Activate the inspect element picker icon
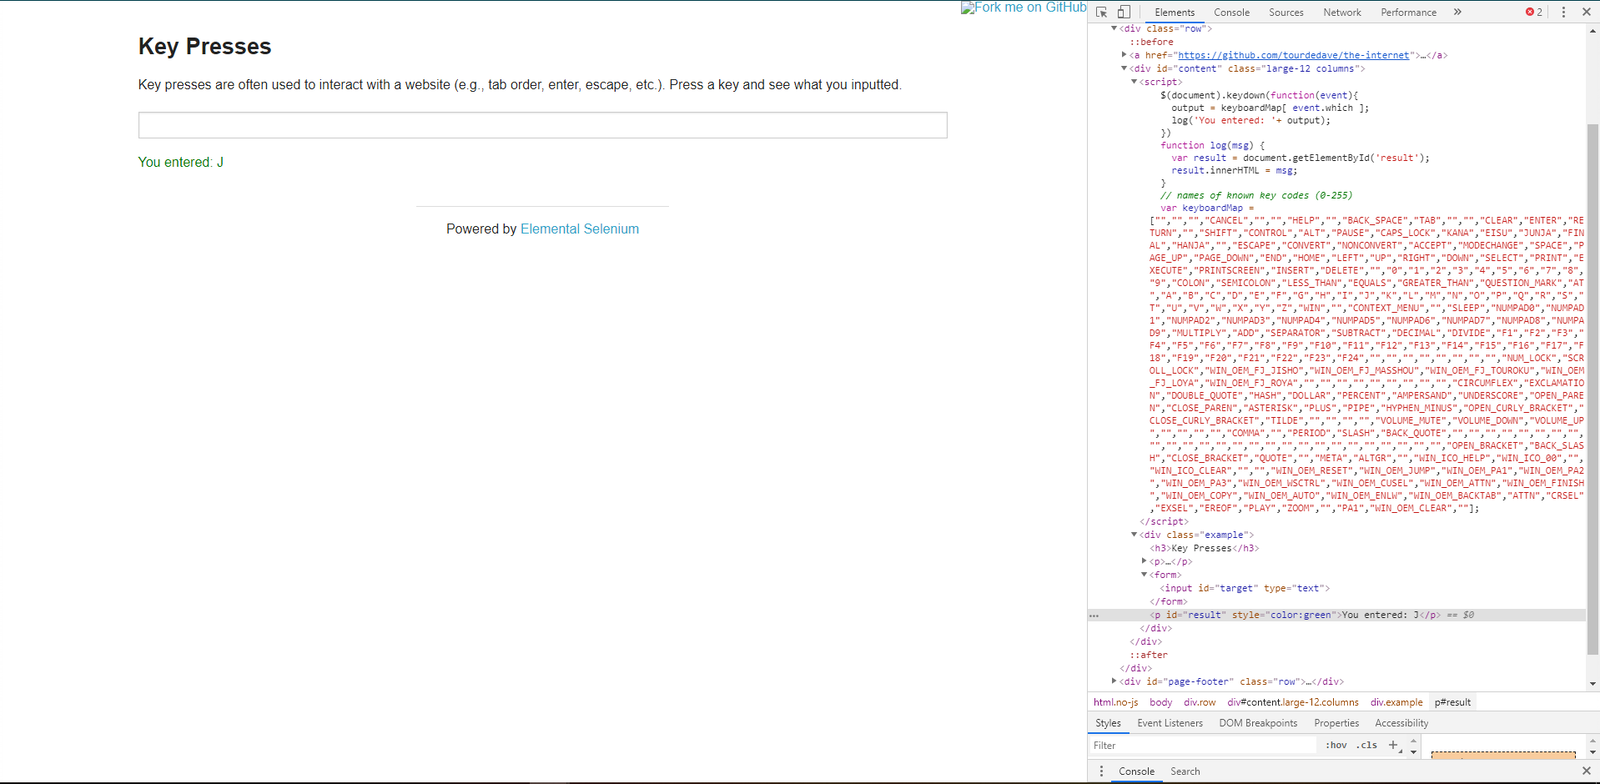Screen dimensions: 1600x784 click(x=1101, y=12)
